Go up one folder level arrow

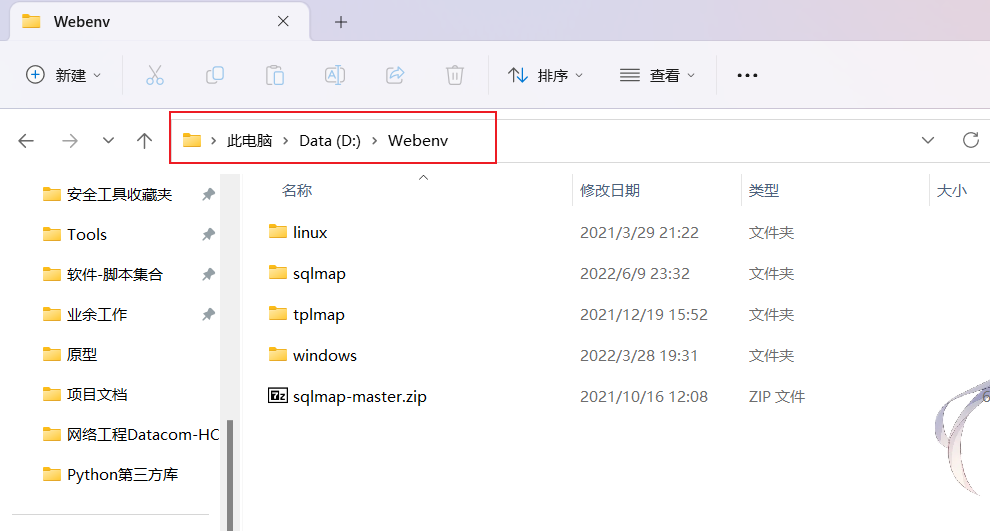coord(145,141)
